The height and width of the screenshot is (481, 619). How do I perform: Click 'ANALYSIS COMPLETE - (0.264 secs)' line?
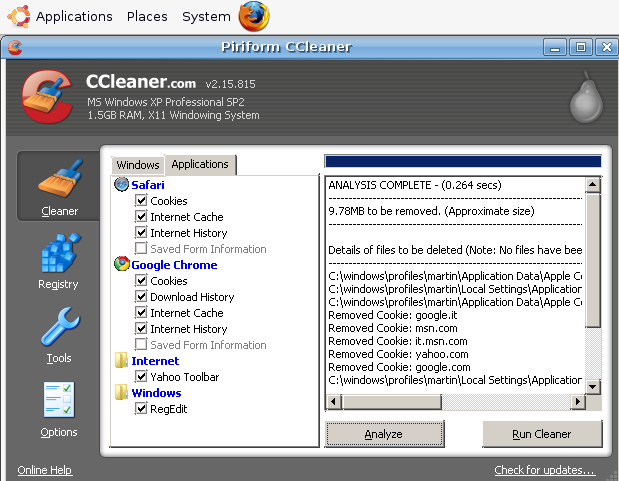point(415,185)
